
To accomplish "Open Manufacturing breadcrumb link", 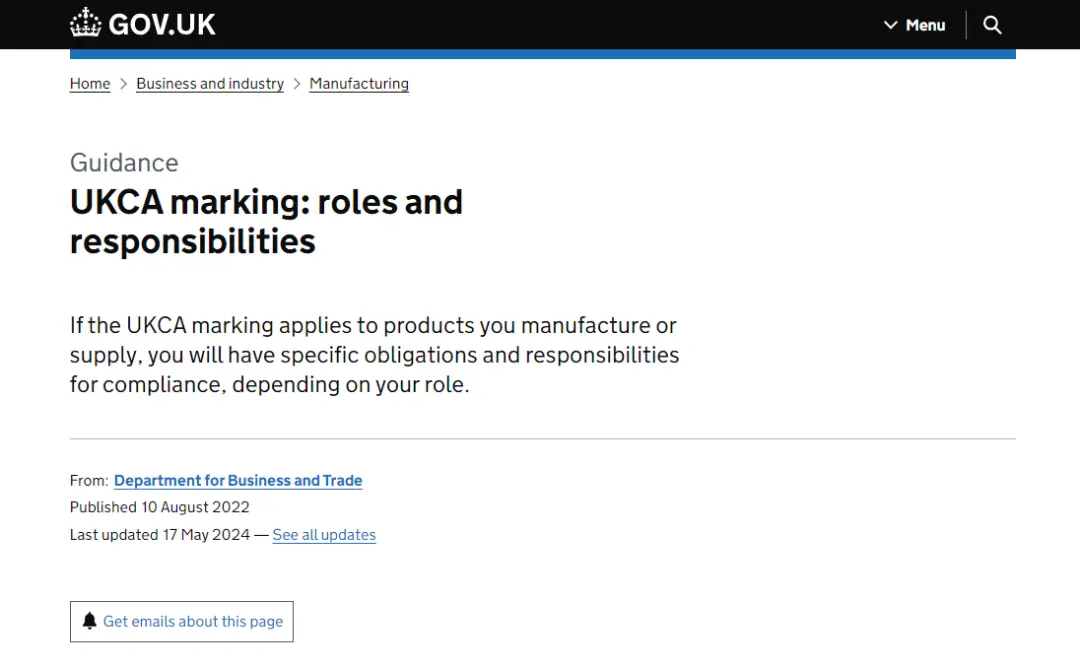I will (x=359, y=83).
